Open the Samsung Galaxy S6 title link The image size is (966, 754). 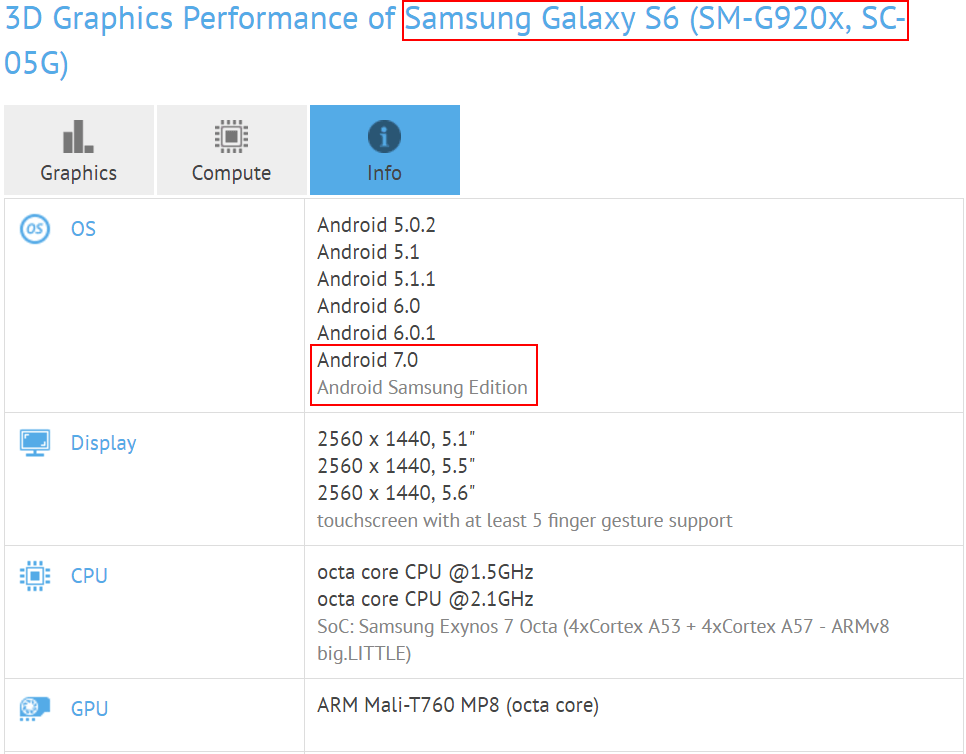654,20
